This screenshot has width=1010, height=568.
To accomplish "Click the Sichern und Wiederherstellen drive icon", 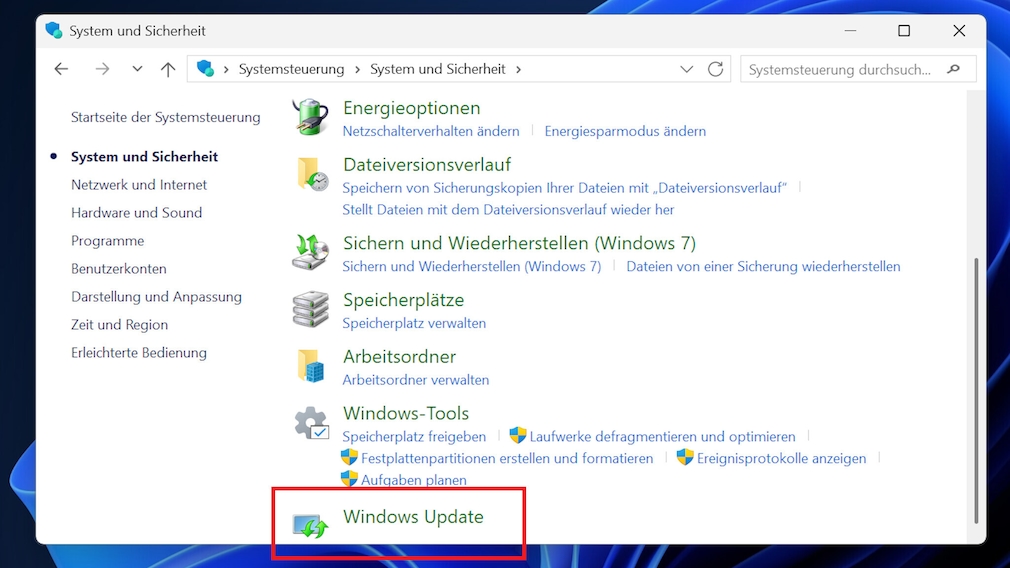I will tap(311, 252).
